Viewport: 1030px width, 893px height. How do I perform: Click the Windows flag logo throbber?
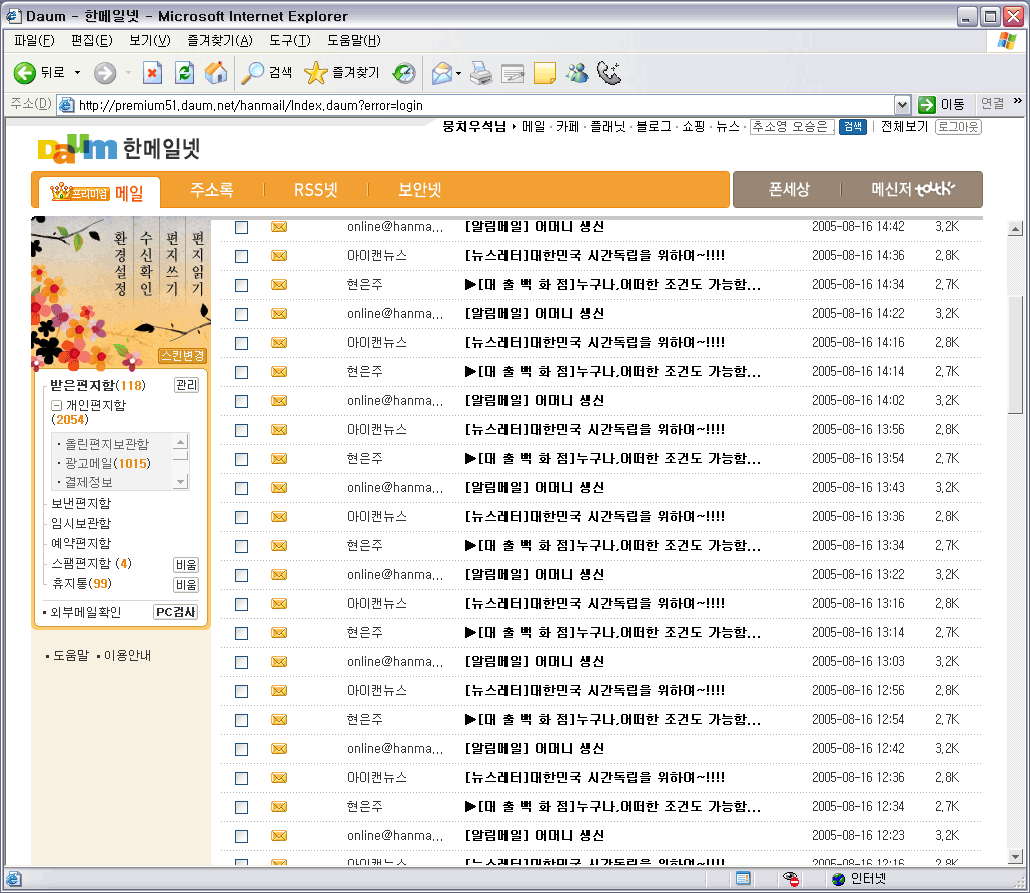(x=1006, y=41)
